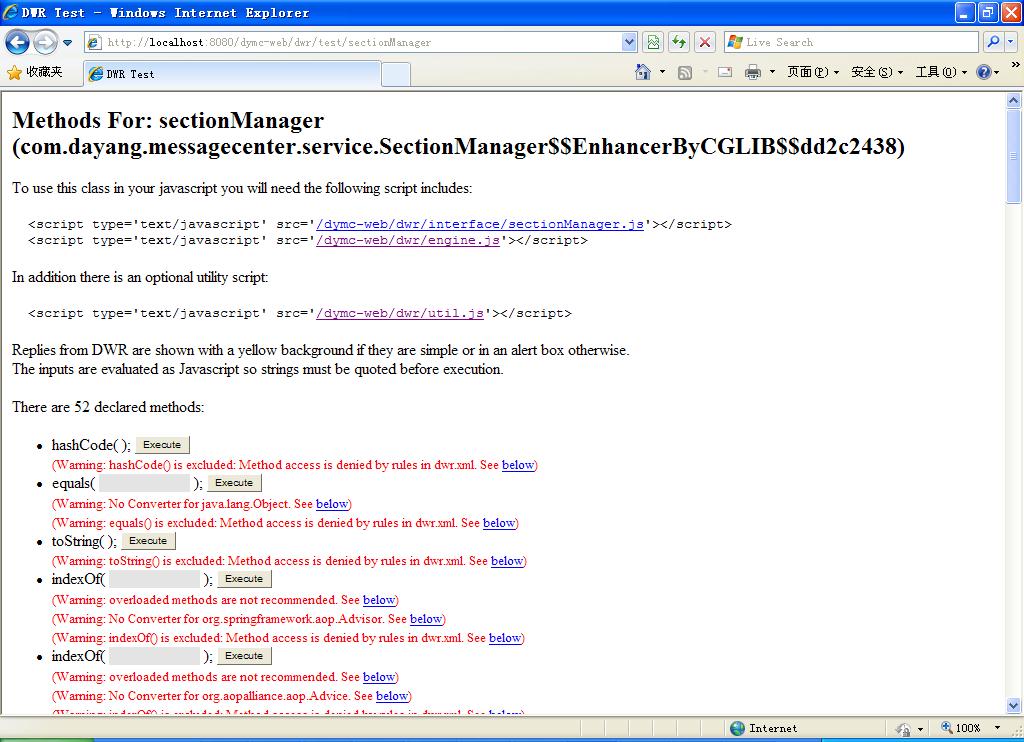Open the search provider dropdown arrow
This screenshot has height=742, width=1024.
pyautogui.click(x=1010, y=42)
